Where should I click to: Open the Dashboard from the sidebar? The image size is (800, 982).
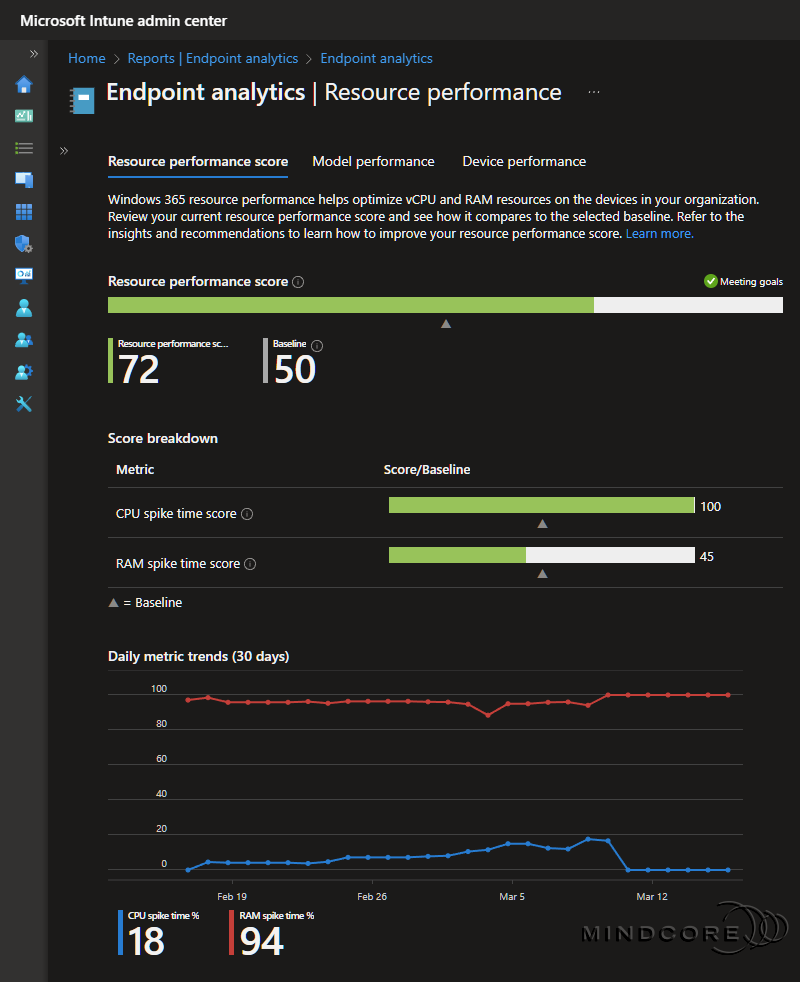(23, 116)
